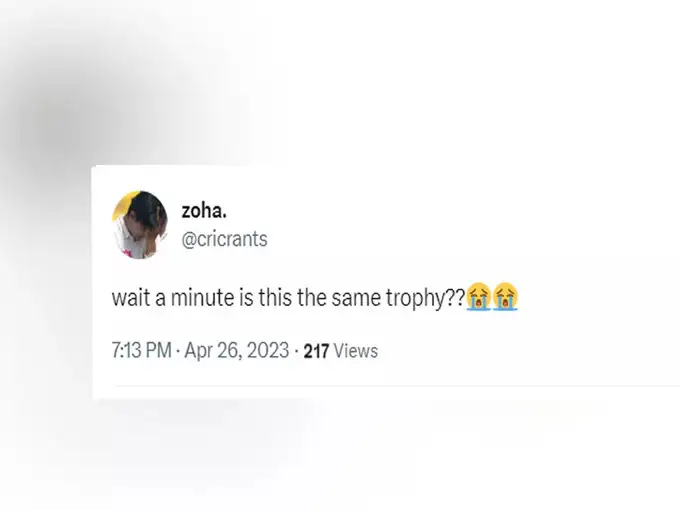Click the word trophy in the tweet
680x510 pixels.
(416, 299)
